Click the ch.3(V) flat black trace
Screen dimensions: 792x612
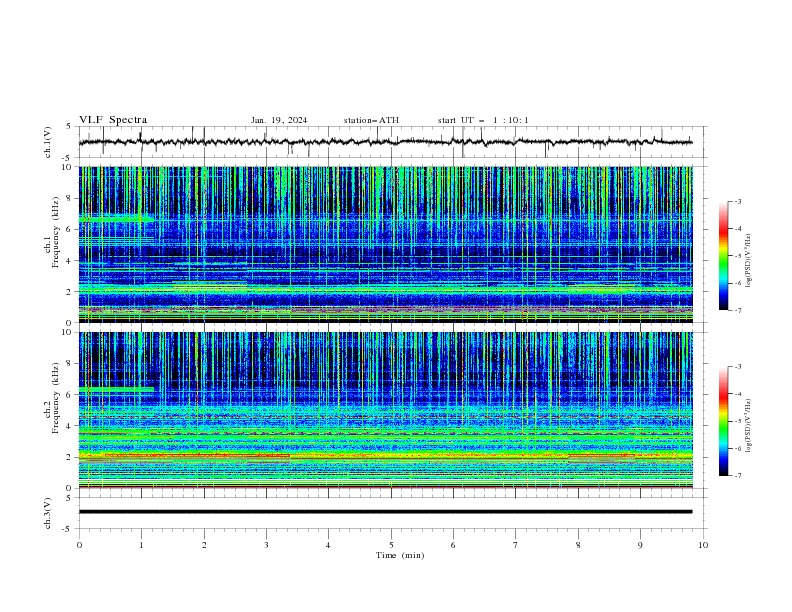pos(385,512)
